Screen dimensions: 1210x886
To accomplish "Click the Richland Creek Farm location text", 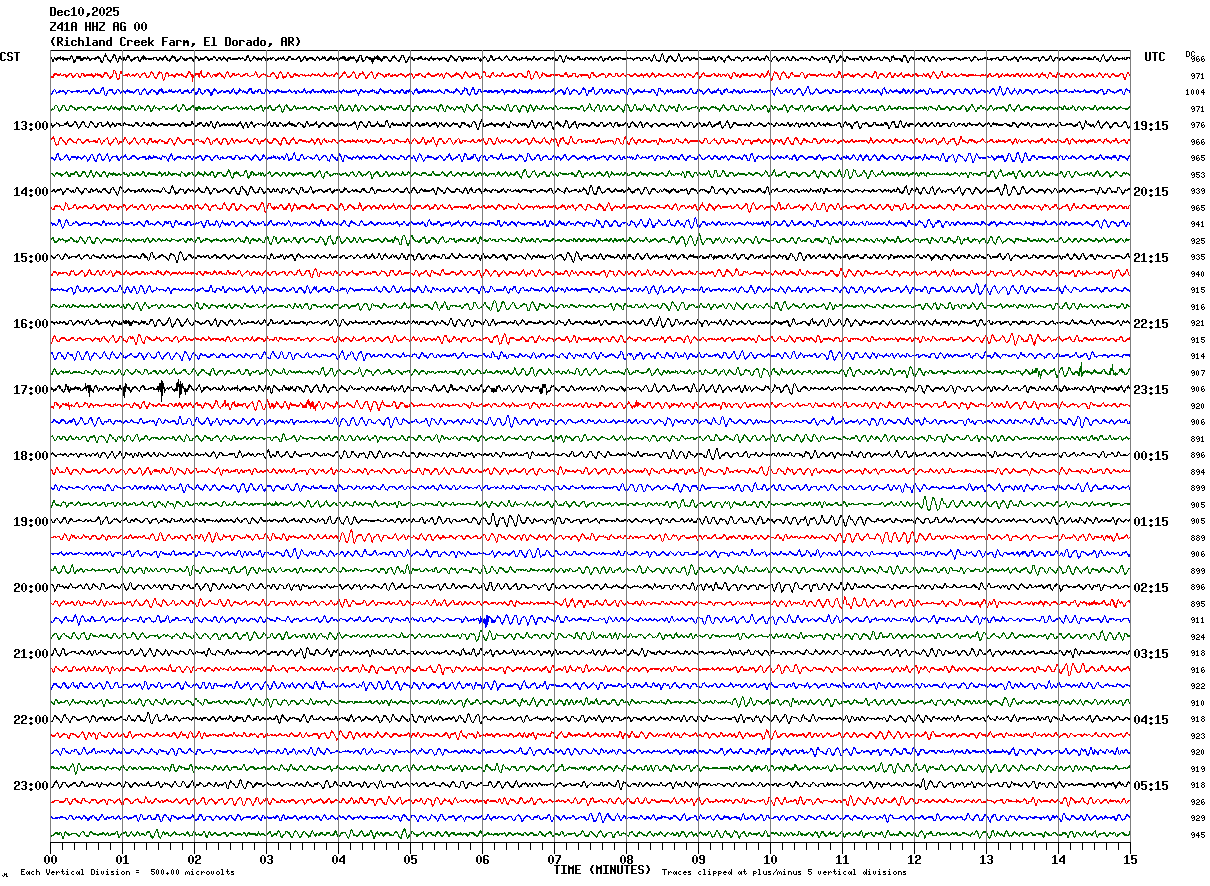I will (x=175, y=42).
